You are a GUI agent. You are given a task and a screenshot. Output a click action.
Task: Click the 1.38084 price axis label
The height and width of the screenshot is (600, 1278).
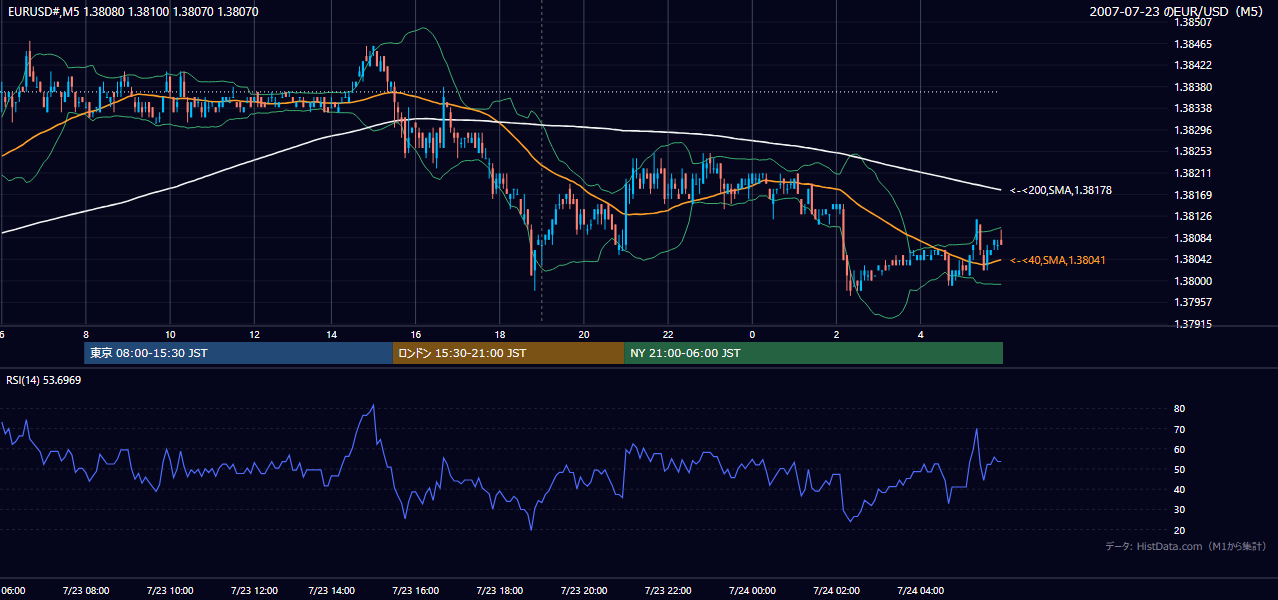tap(1193, 238)
